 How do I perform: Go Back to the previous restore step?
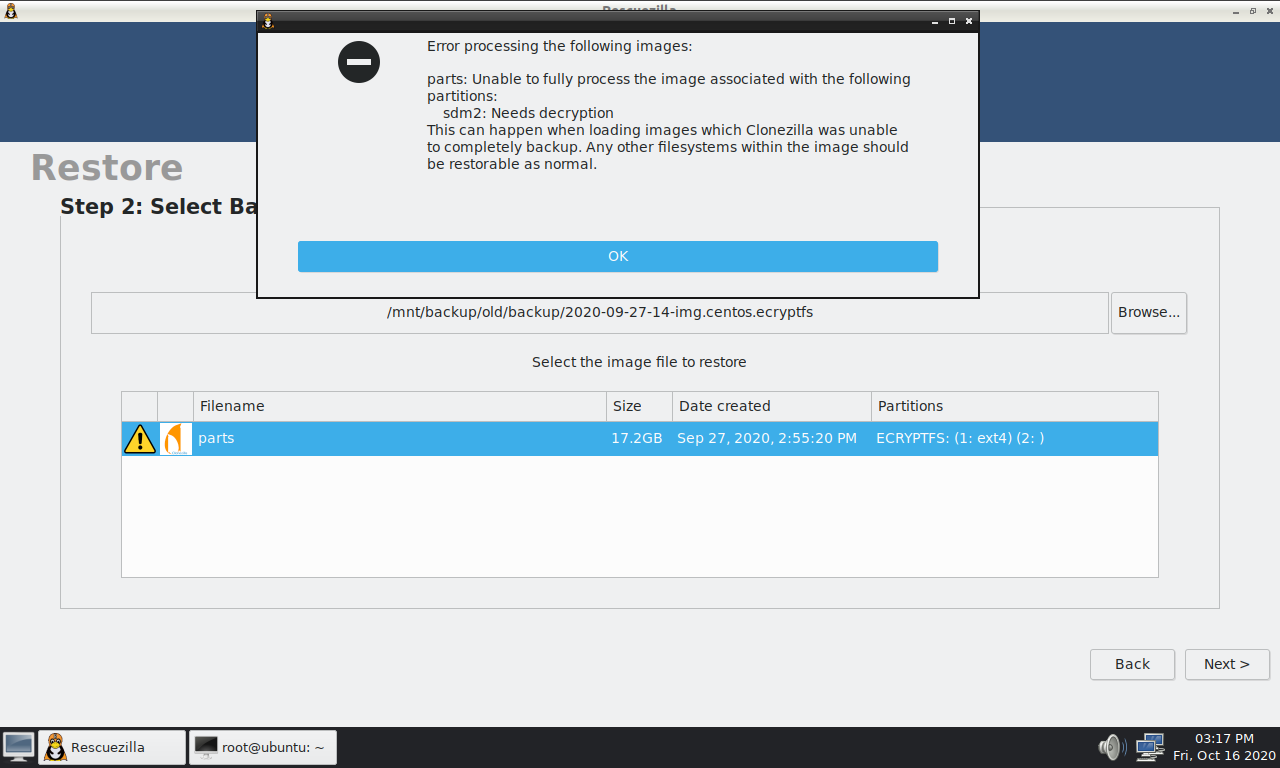(1131, 664)
